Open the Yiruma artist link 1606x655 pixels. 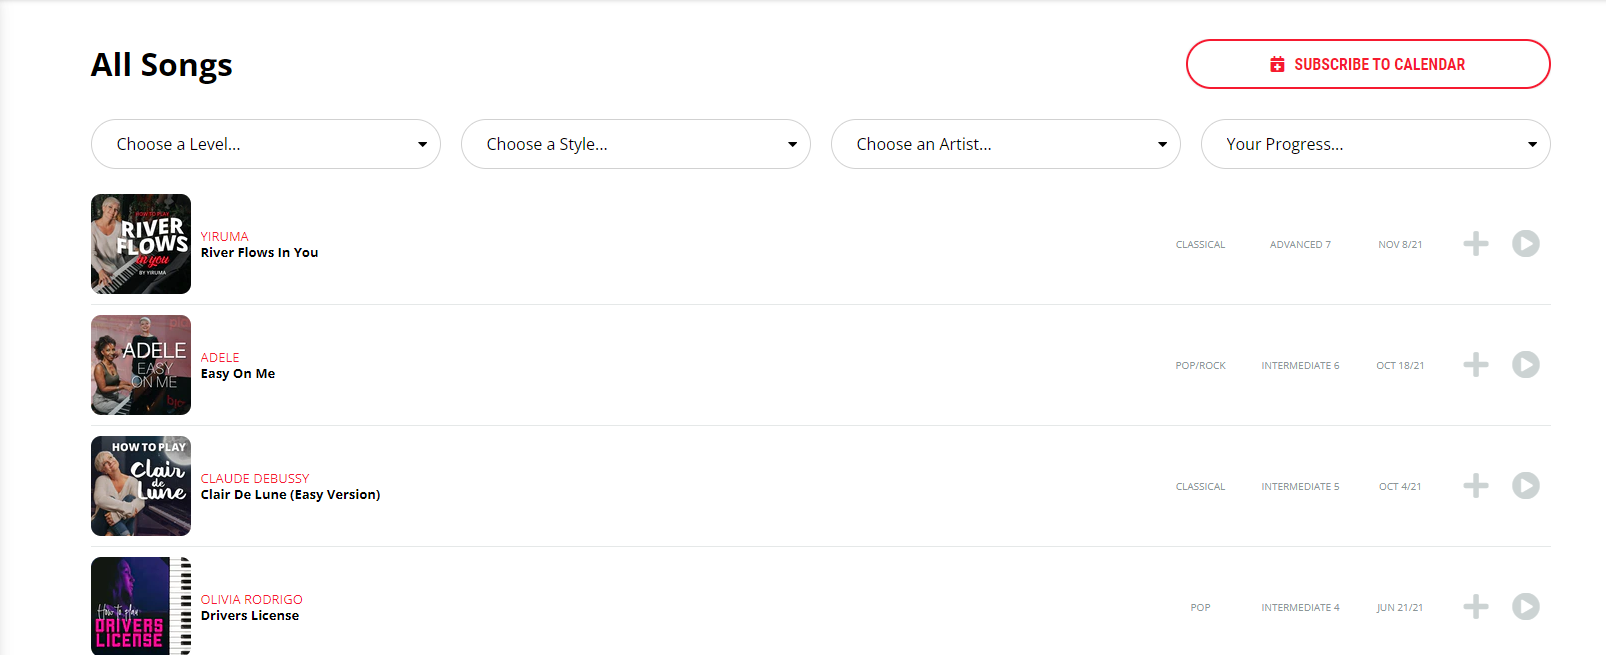224,237
